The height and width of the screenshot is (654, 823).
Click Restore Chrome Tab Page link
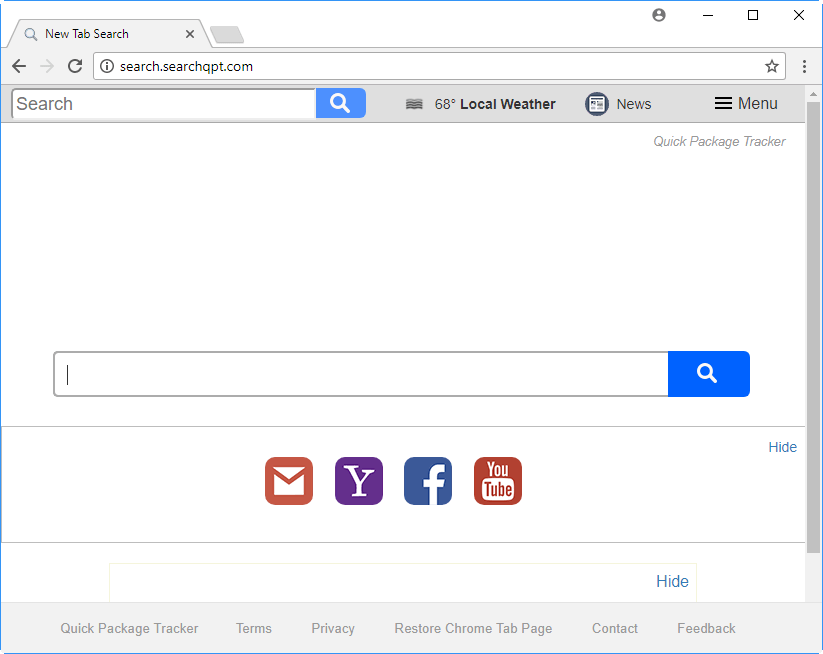(x=473, y=628)
